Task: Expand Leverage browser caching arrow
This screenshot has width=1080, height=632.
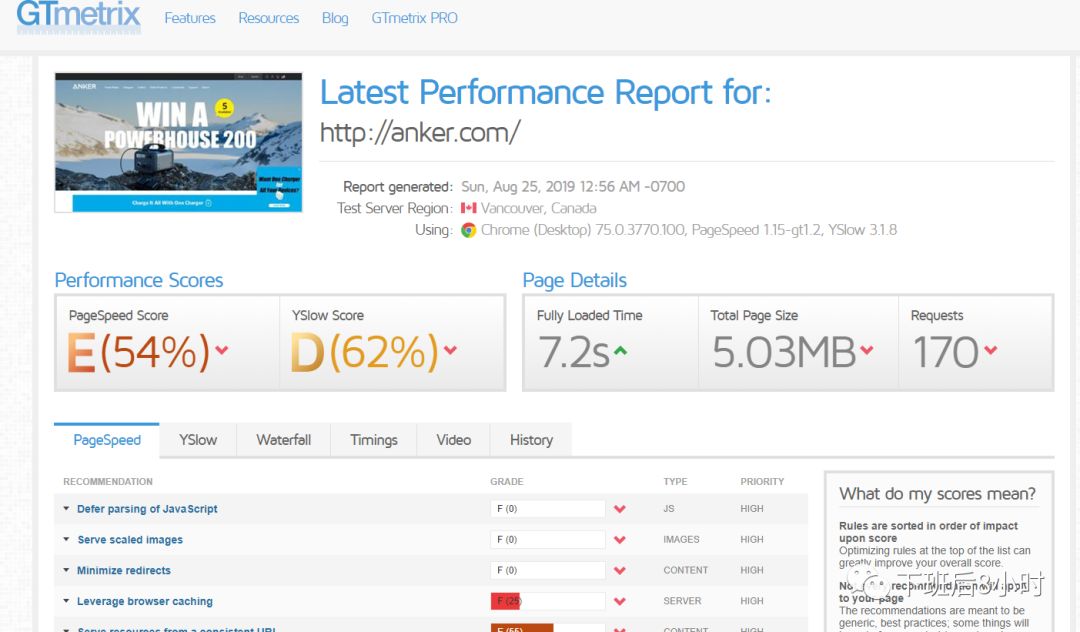Action: [66, 601]
